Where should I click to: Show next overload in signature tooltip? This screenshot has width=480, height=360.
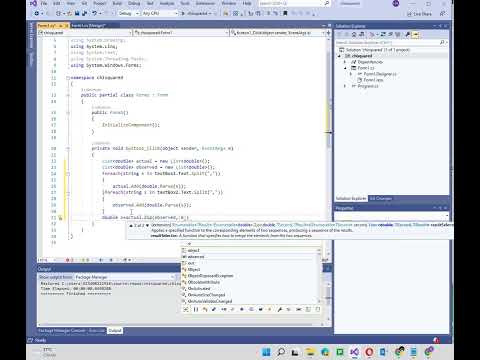click(x=147, y=226)
